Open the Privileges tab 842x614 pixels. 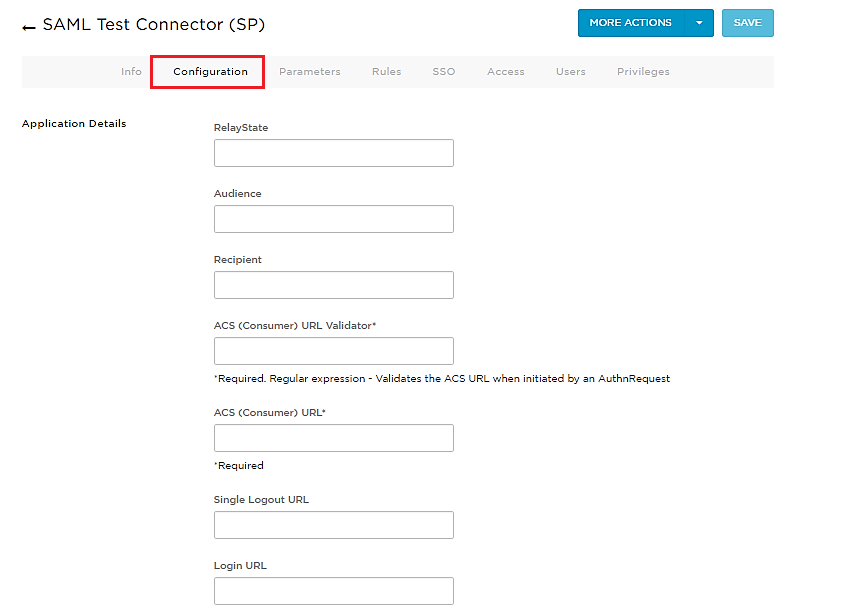point(642,71)
